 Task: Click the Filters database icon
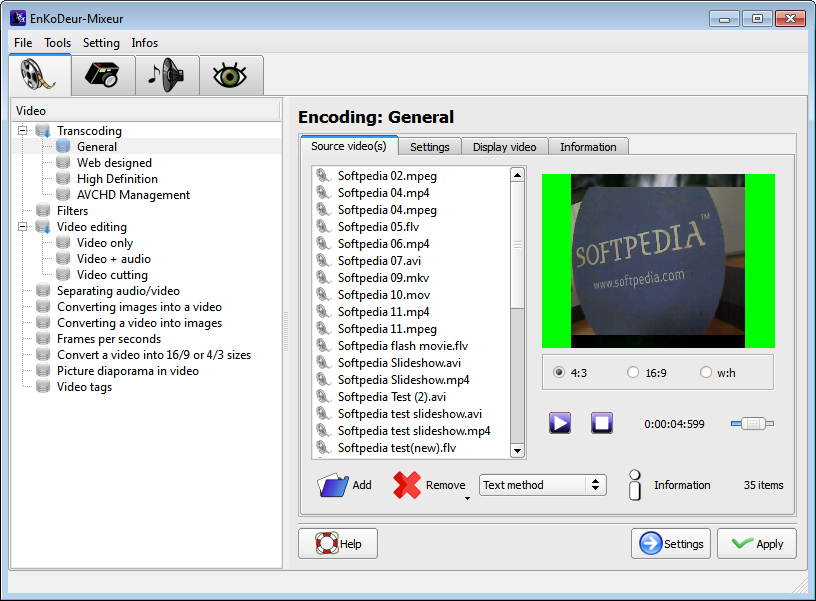[x=43, y=211]
